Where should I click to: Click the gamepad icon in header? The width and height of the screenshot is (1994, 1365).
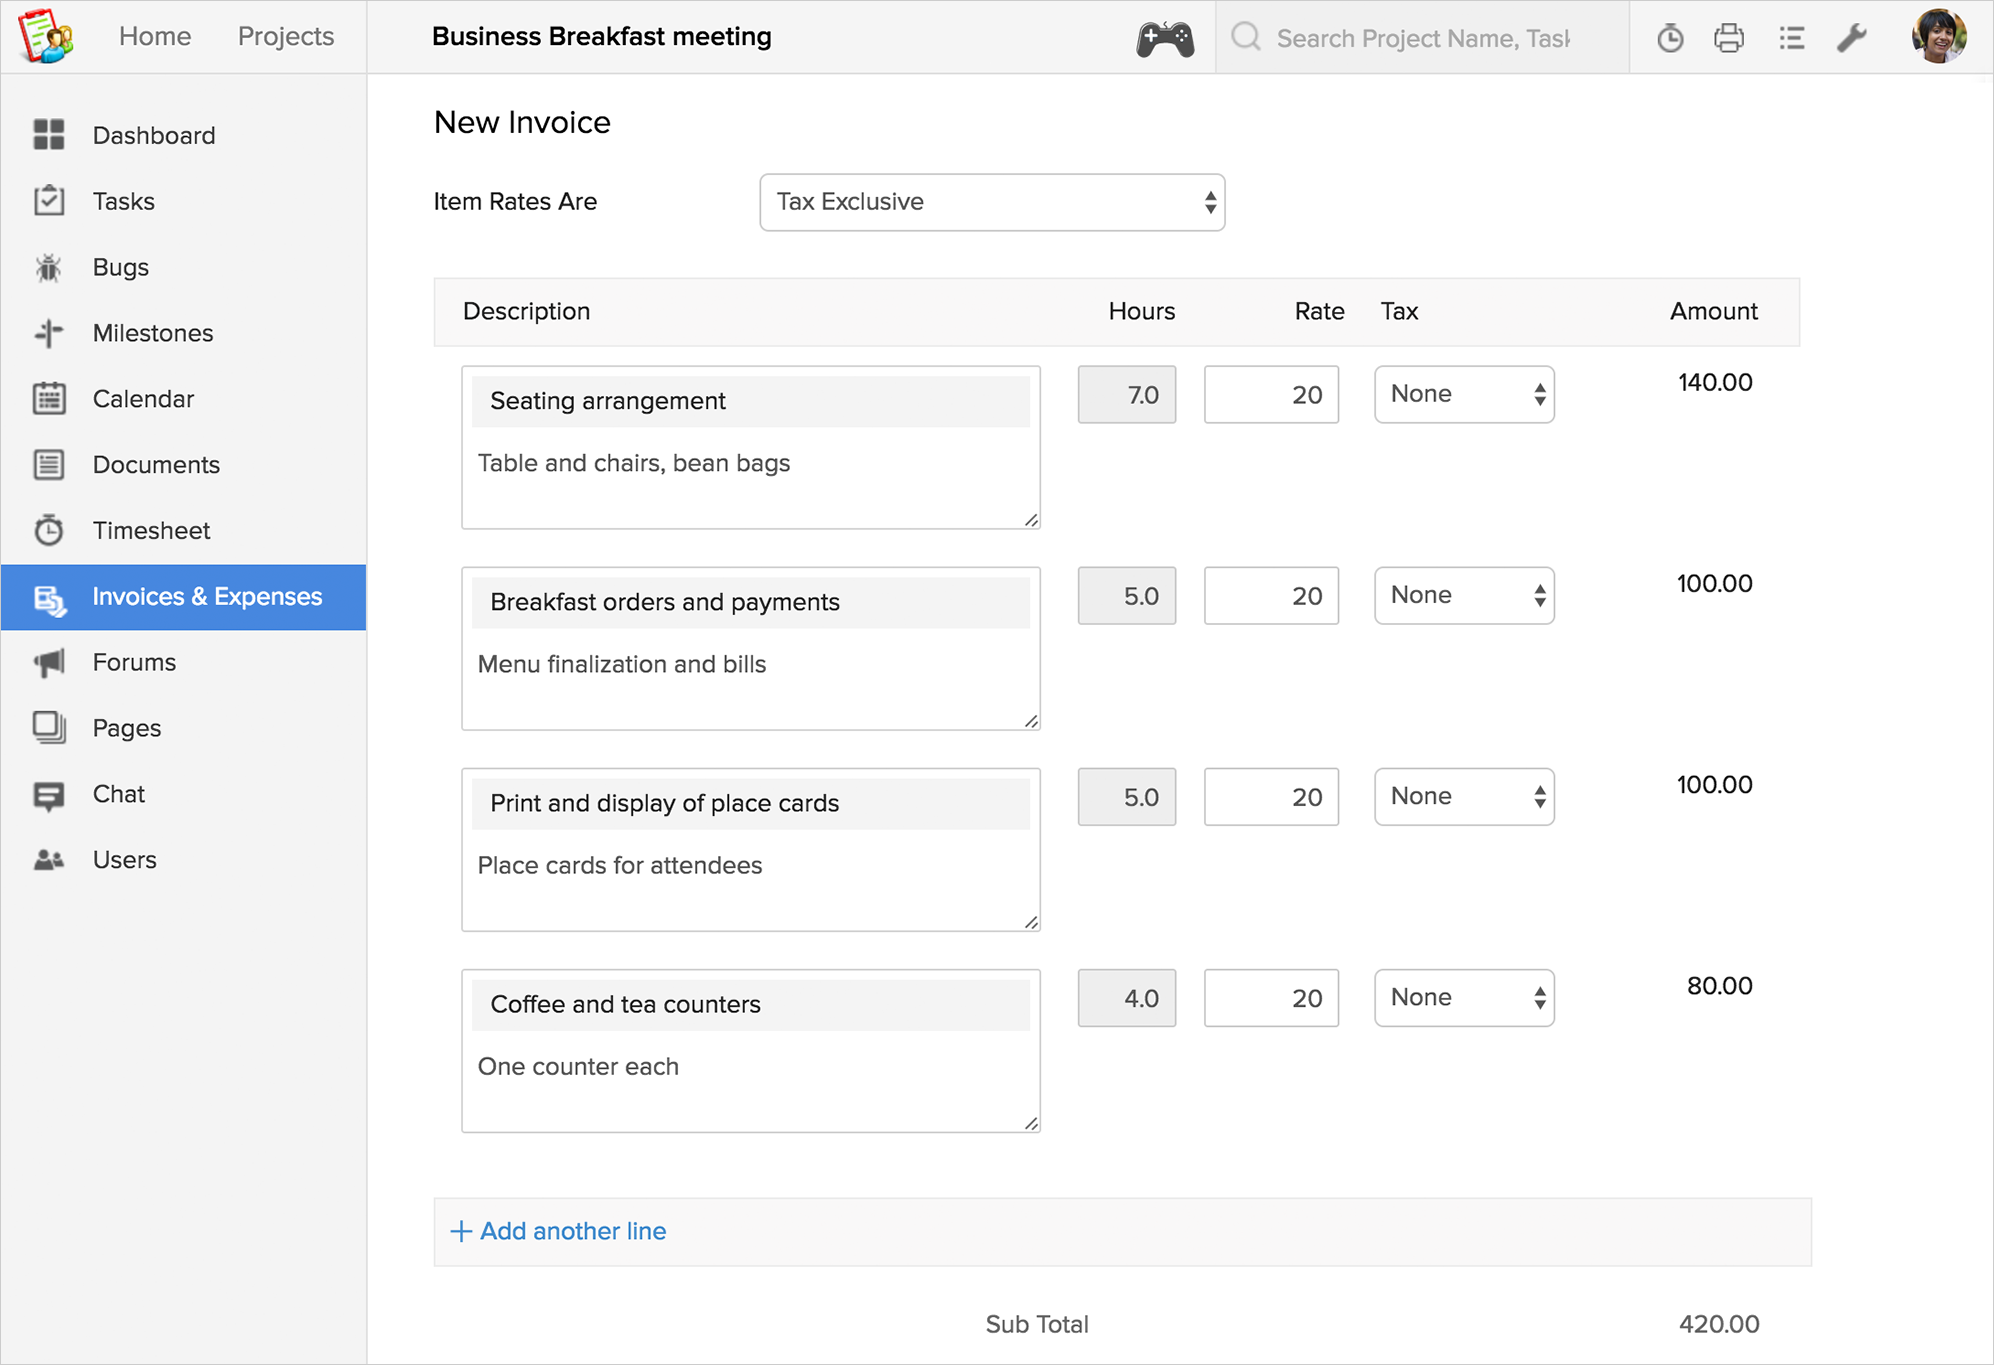tap(1164, 38)
